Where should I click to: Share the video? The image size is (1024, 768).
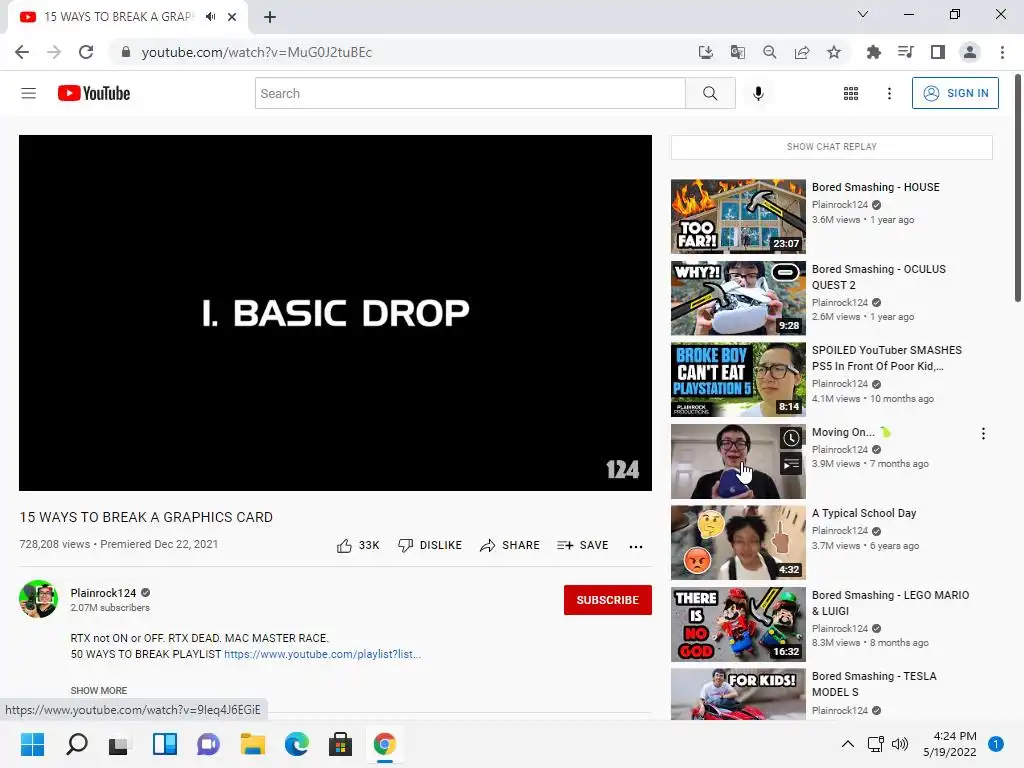point(509,545)
